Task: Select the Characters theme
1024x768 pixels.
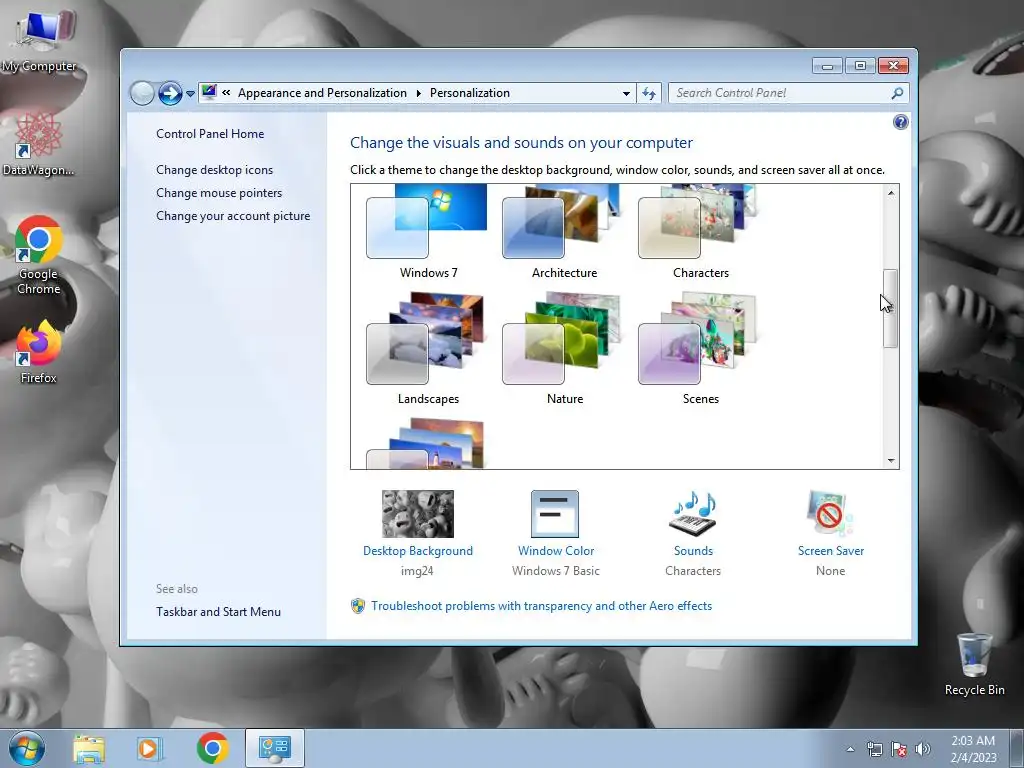Action: click(700, 232)
